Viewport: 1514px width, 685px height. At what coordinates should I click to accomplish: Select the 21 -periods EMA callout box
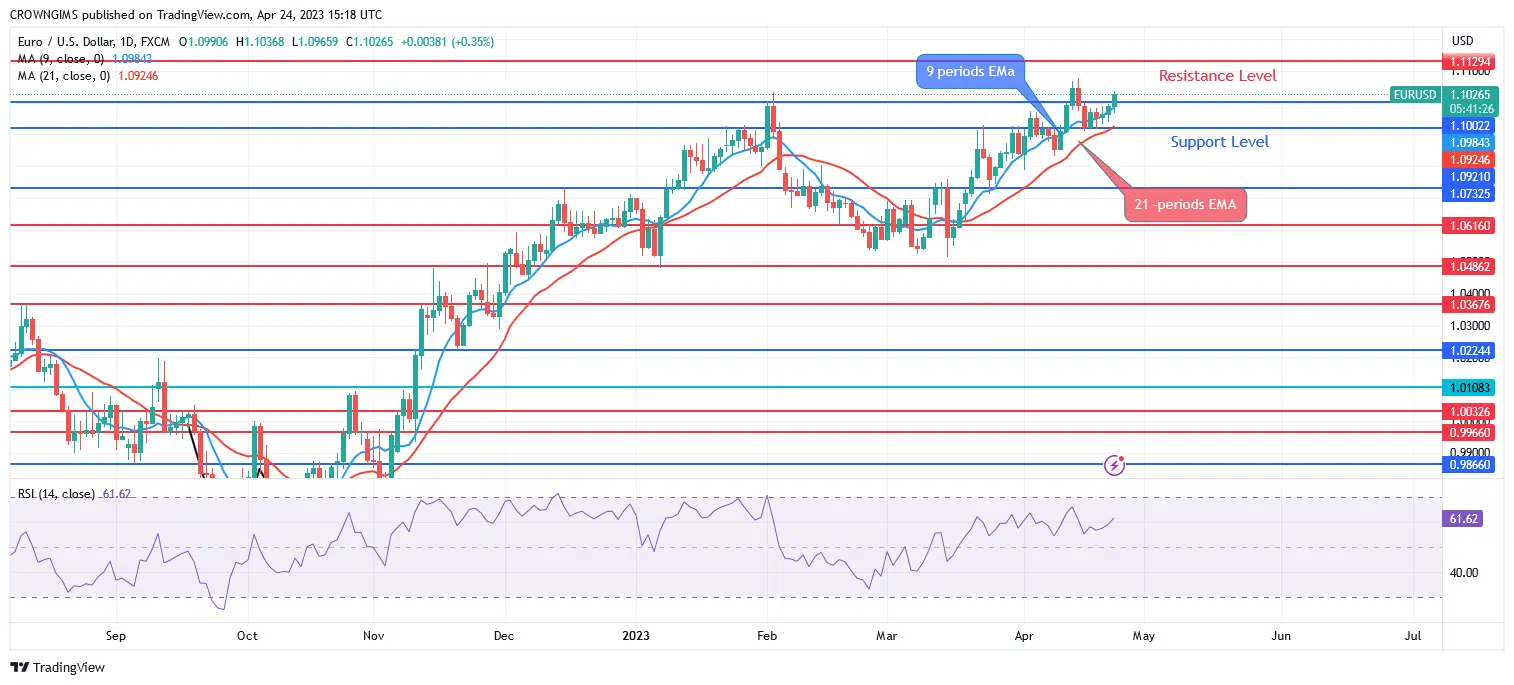tap(1185, 205)
